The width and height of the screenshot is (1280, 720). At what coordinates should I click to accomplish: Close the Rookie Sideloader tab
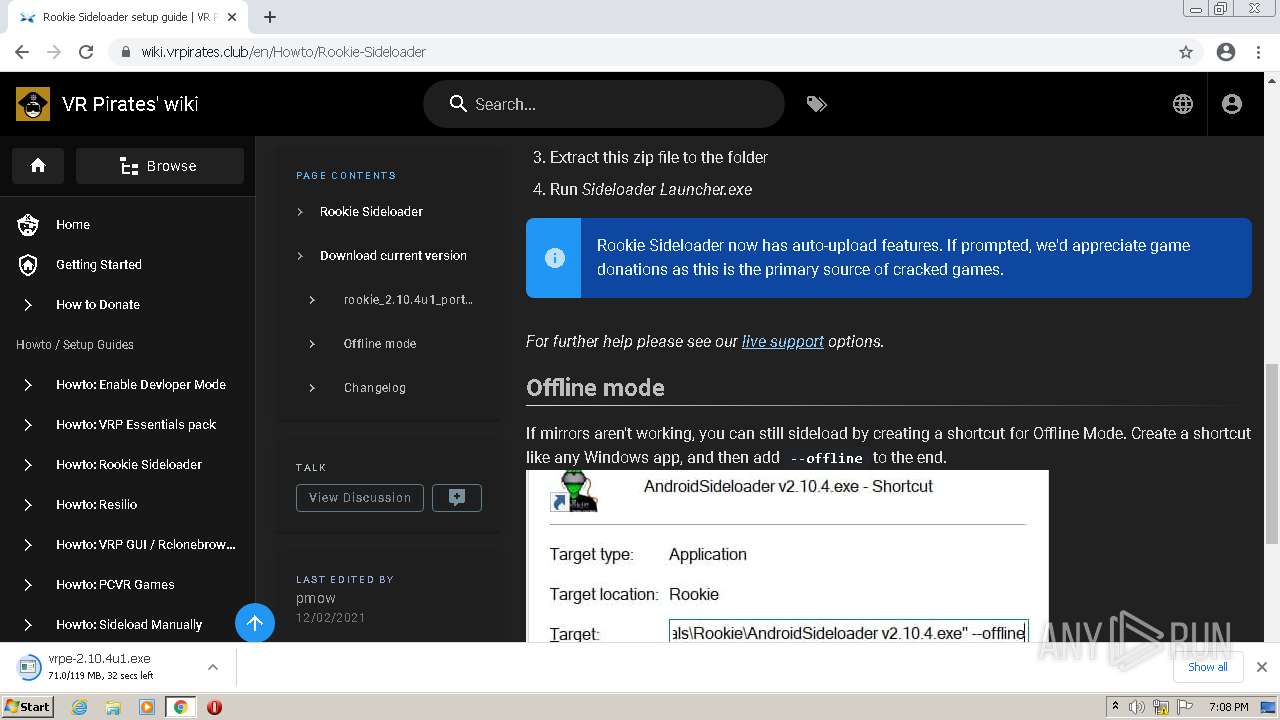click(232, 17)
